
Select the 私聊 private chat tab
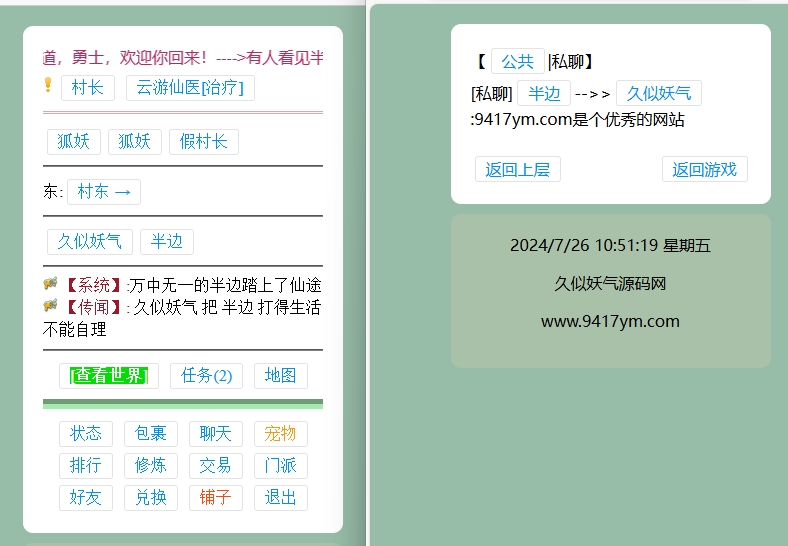tap(568, 62)
